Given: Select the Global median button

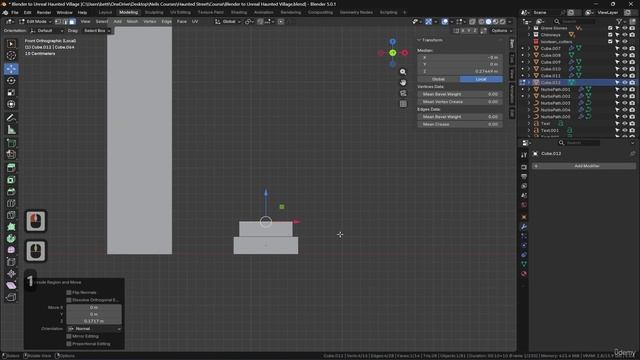Looking at the screenshot, I should click(x=438, y=79).
